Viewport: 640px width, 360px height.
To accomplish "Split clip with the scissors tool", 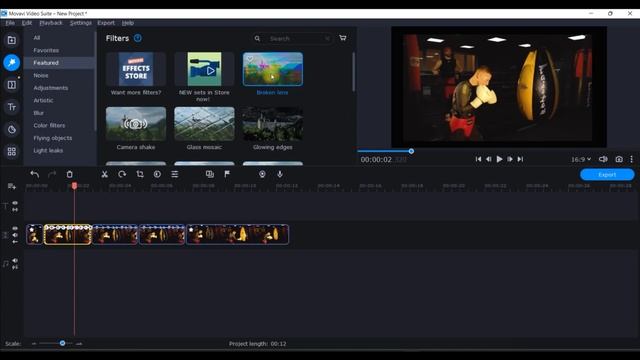I will [x=104, y=174].
